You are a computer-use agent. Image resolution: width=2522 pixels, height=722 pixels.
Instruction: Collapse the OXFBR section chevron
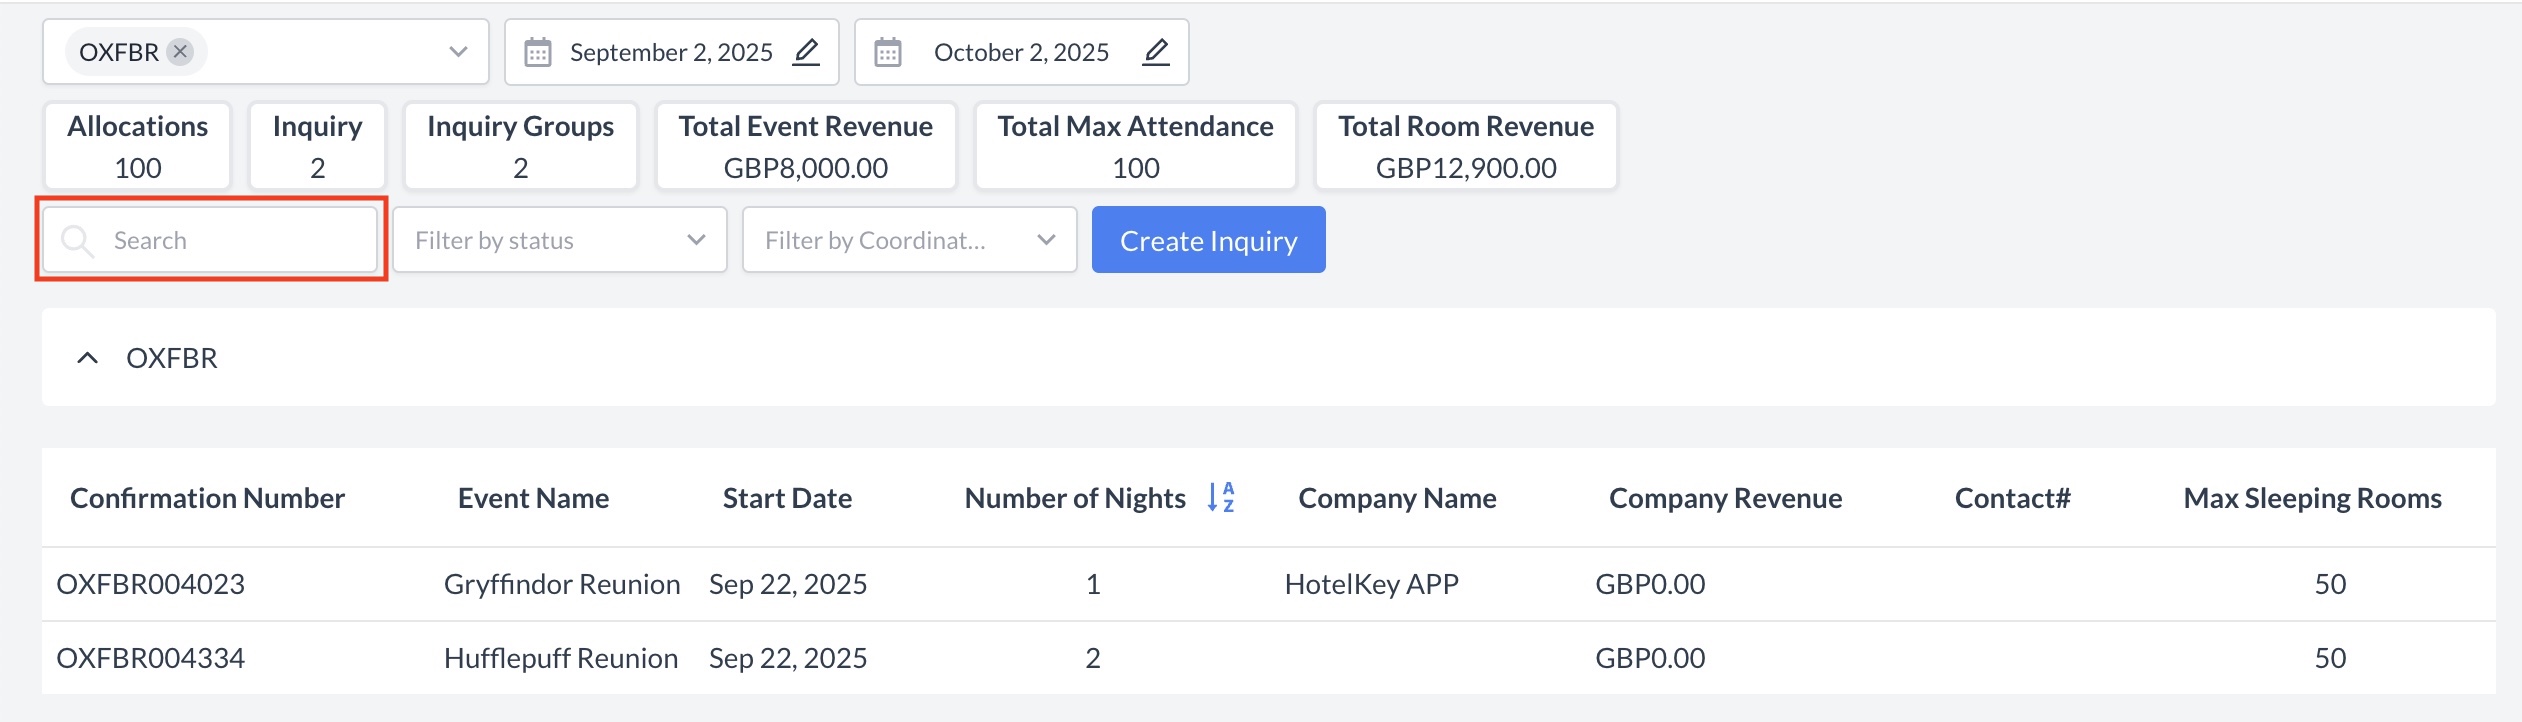88,358
